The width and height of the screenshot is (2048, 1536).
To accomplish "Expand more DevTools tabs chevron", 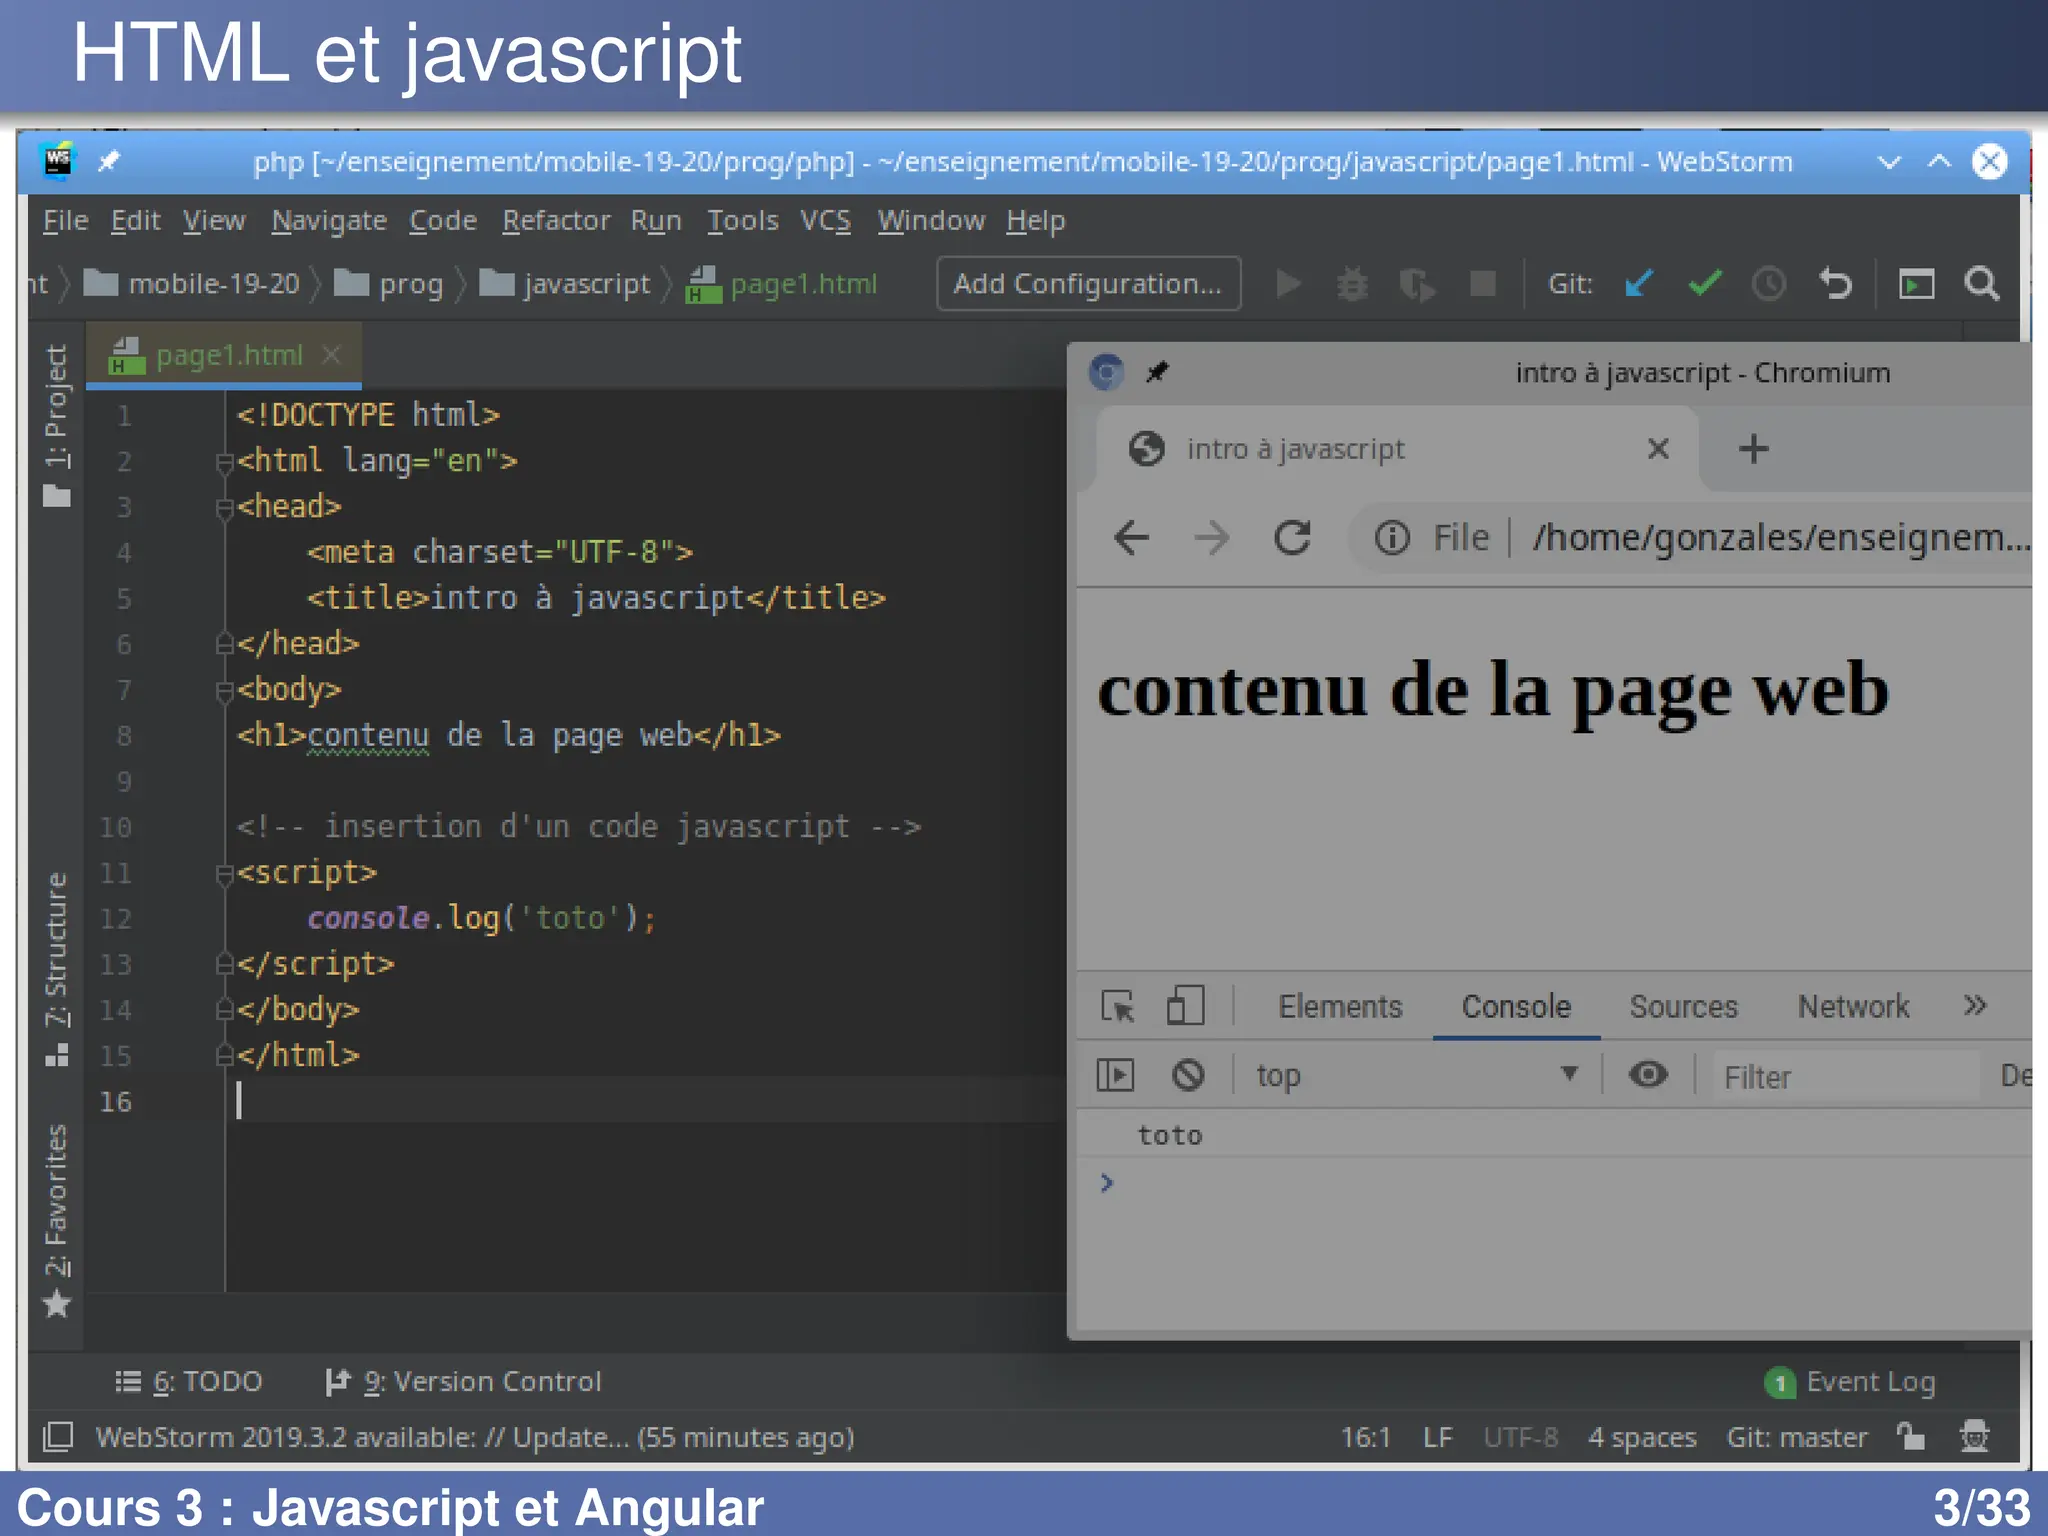I will point(1974,1006).
